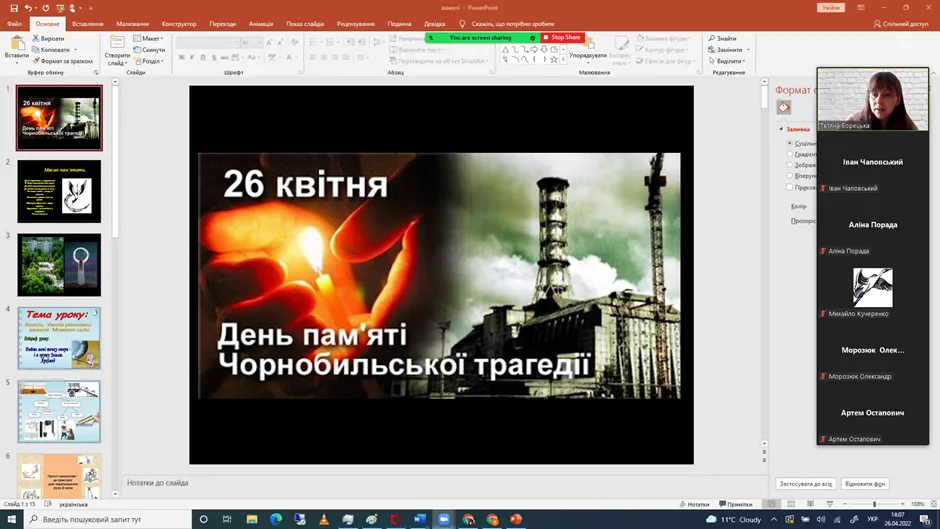Select the gradient fill (Градієнтна) radio option

click(x=790, y=154)
